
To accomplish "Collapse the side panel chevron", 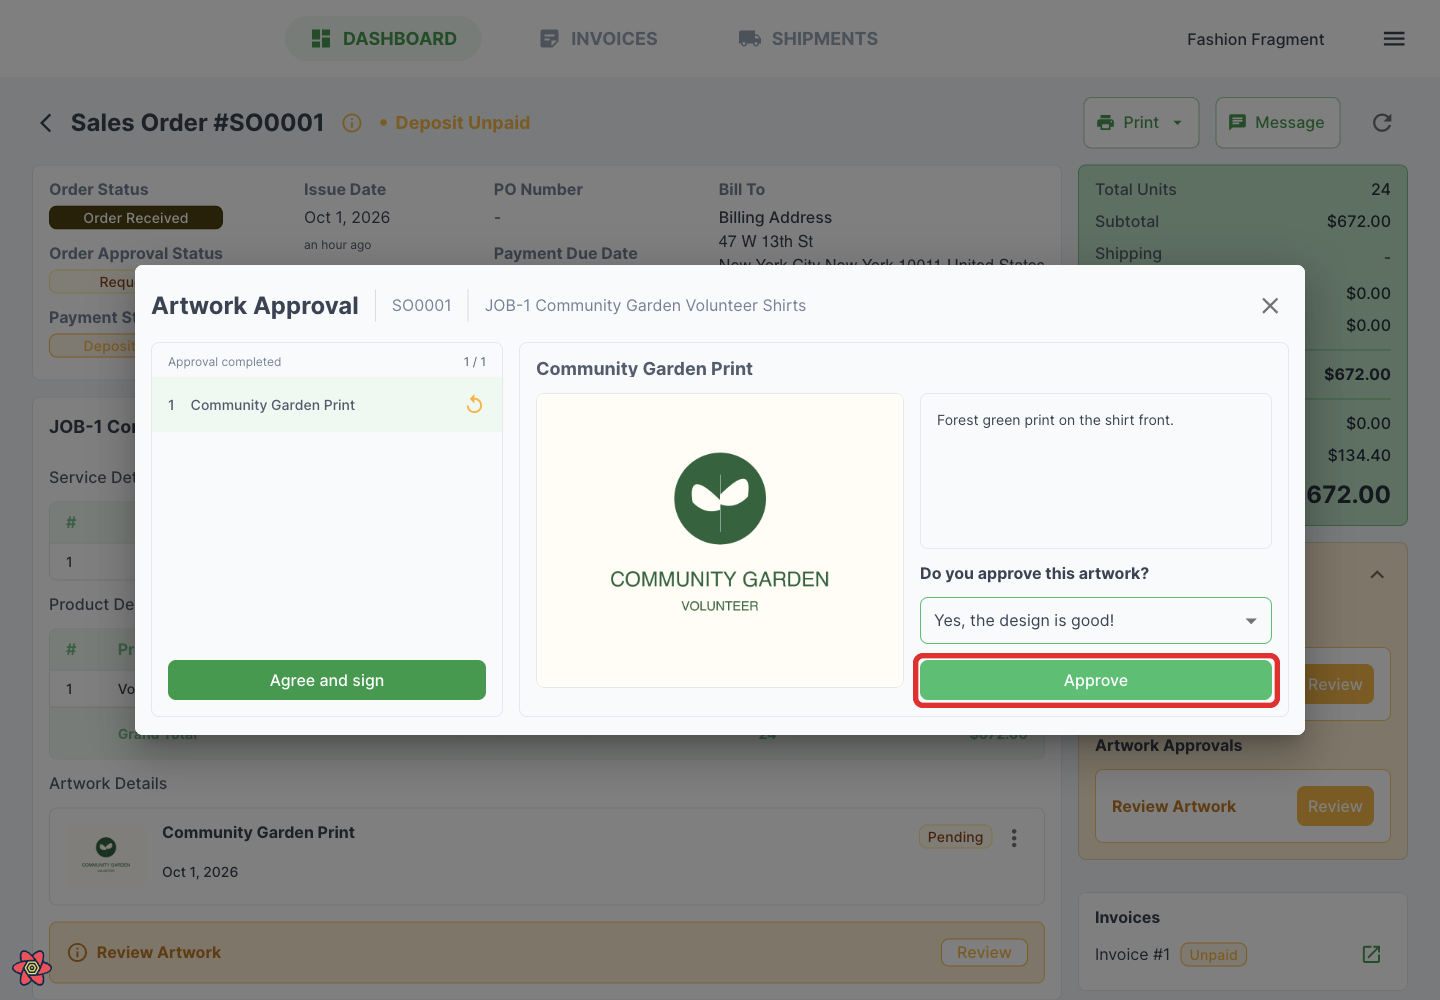I will click(1377, 575).
